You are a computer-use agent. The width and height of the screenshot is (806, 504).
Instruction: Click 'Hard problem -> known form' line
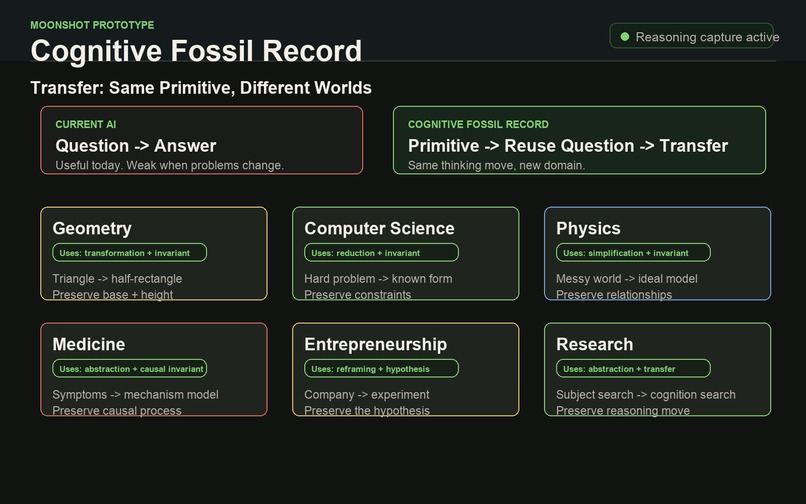(378, 279)
